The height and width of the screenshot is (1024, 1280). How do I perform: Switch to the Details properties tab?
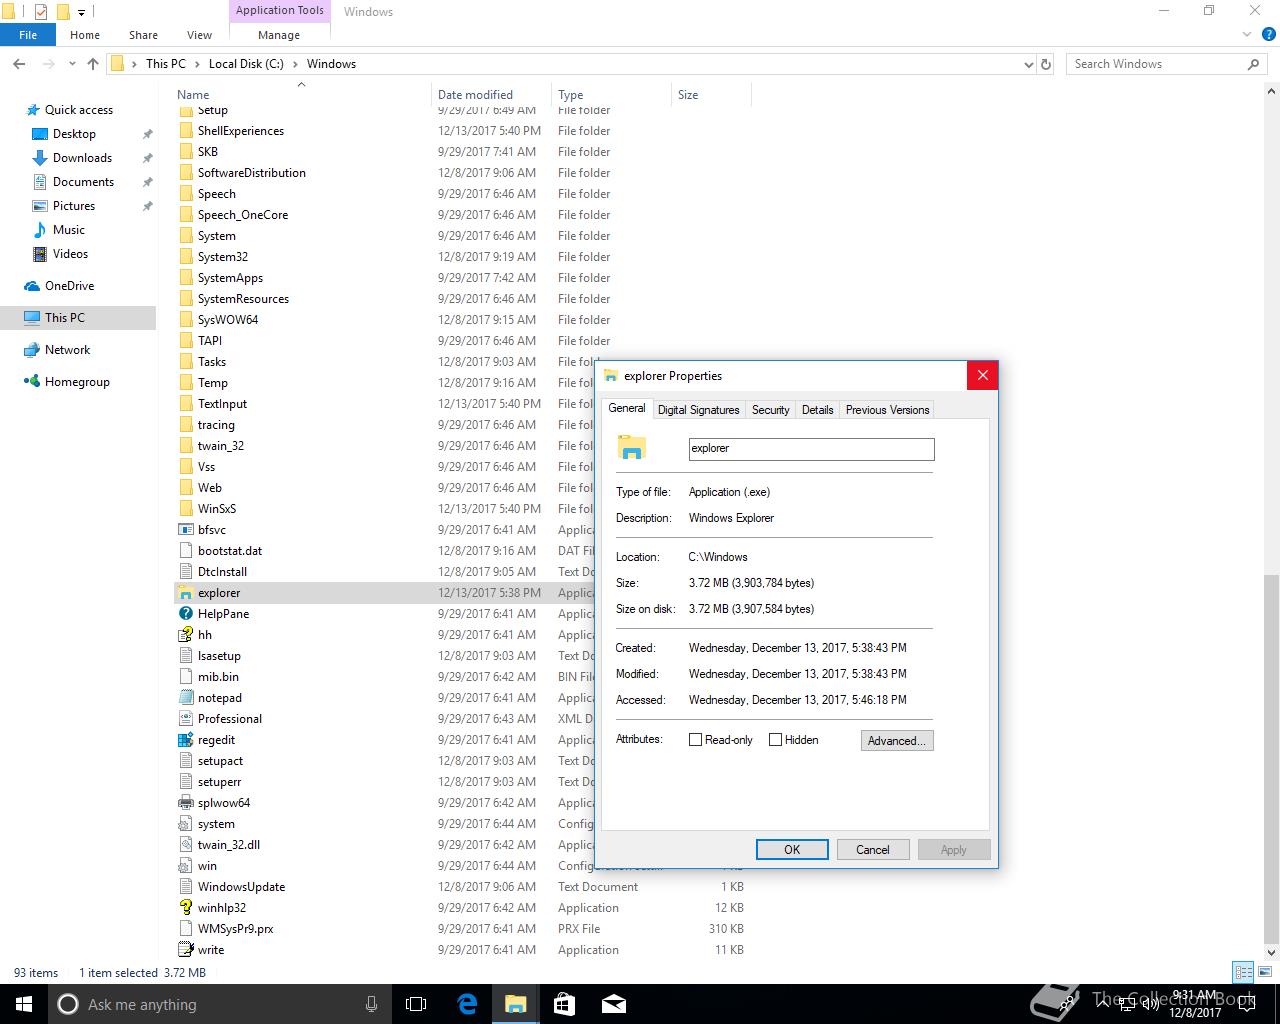pyautogui.click(x=817, y=410)
